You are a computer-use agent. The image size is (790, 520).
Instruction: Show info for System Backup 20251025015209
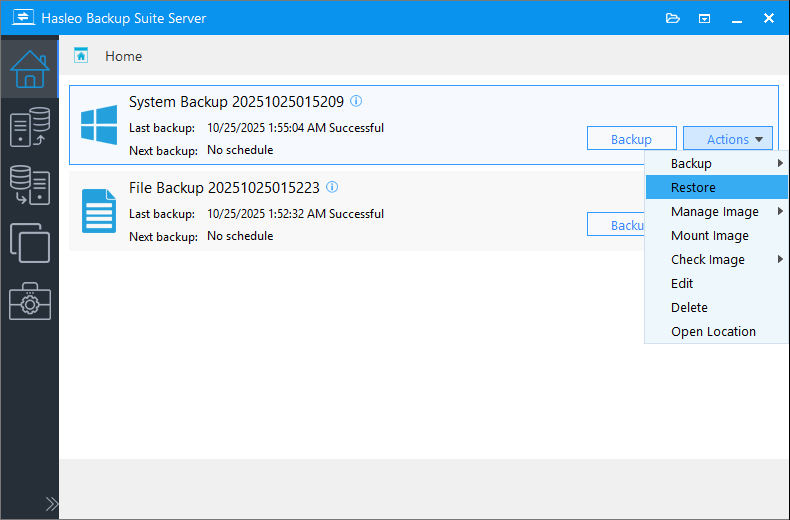[356, 101]
